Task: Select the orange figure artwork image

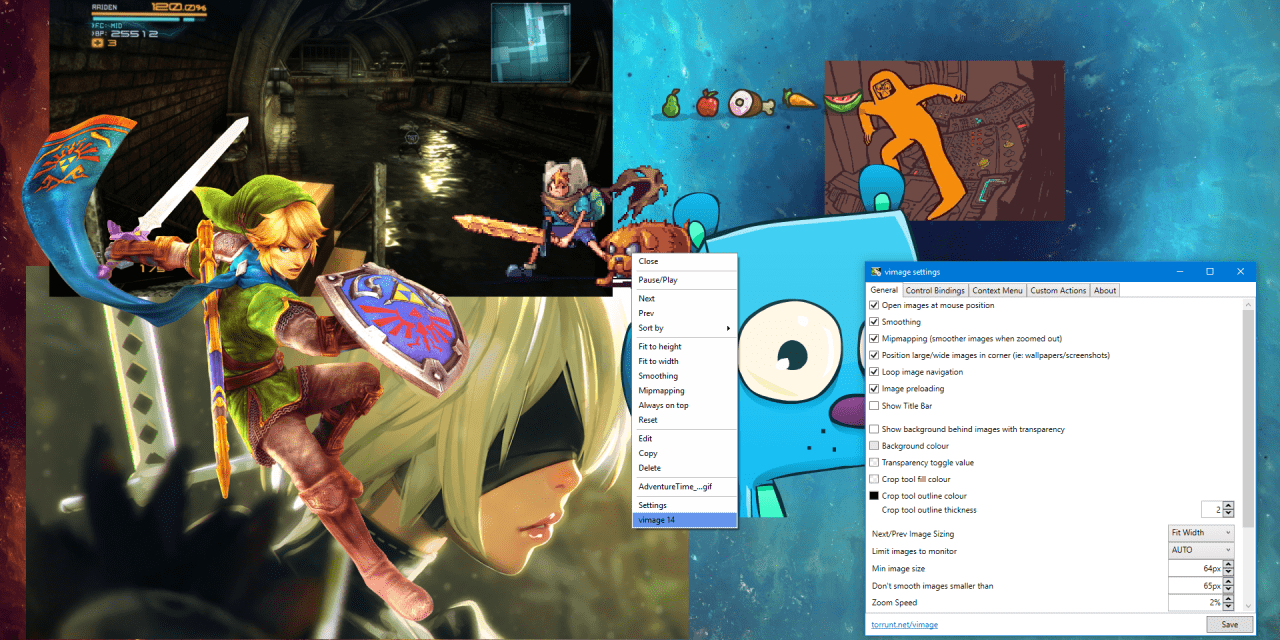Action: pos(944,139)
